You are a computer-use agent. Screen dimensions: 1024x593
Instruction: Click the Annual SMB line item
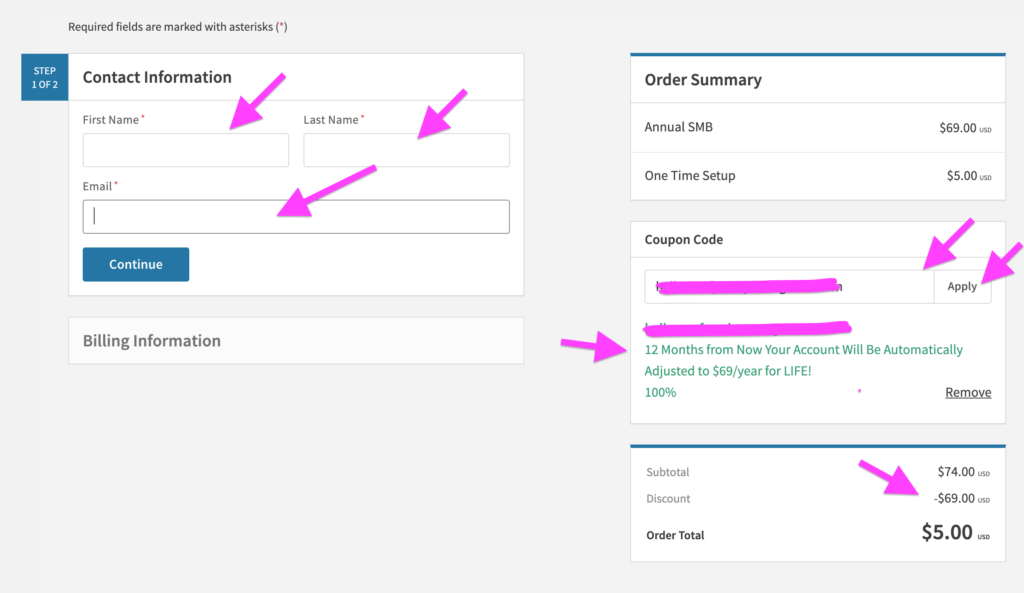(x=818, y=127)
